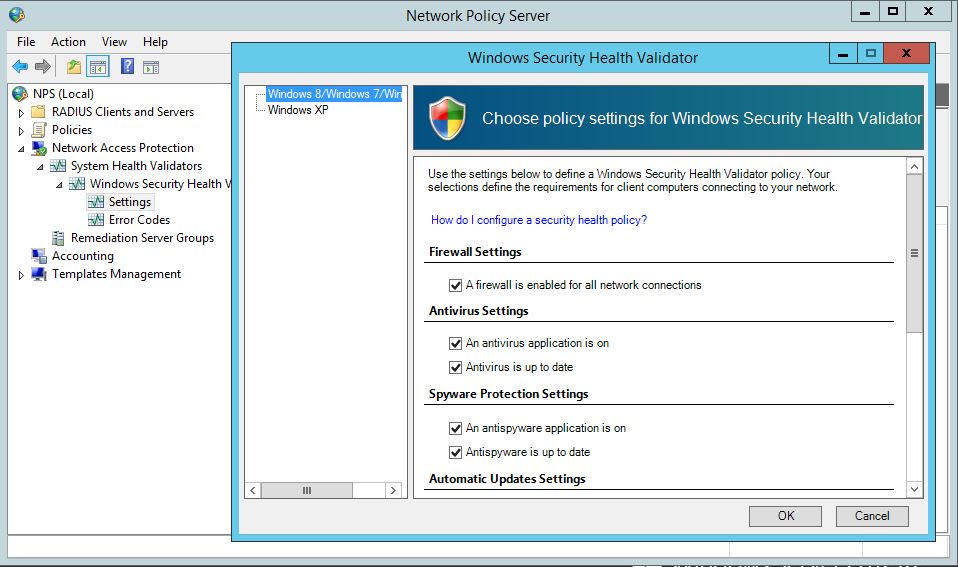Click the RADIUS Clients and Servers folder icon
The height and width of the screenshot is (567, 958).
point(38,112)
